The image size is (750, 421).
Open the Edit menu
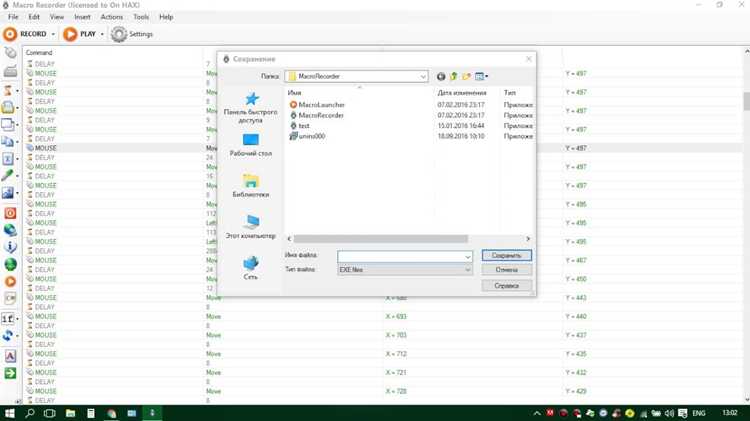(34, 17)
